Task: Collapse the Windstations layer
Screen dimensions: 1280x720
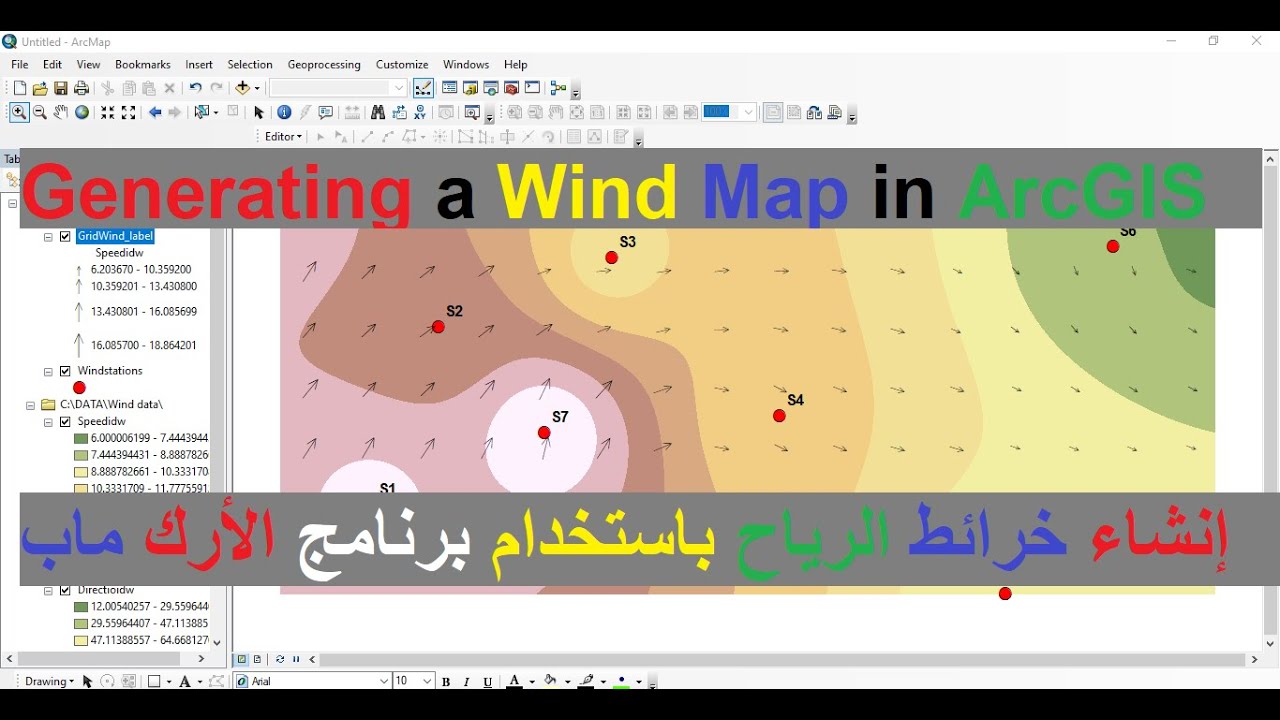Action: click(x=48, y=372)
